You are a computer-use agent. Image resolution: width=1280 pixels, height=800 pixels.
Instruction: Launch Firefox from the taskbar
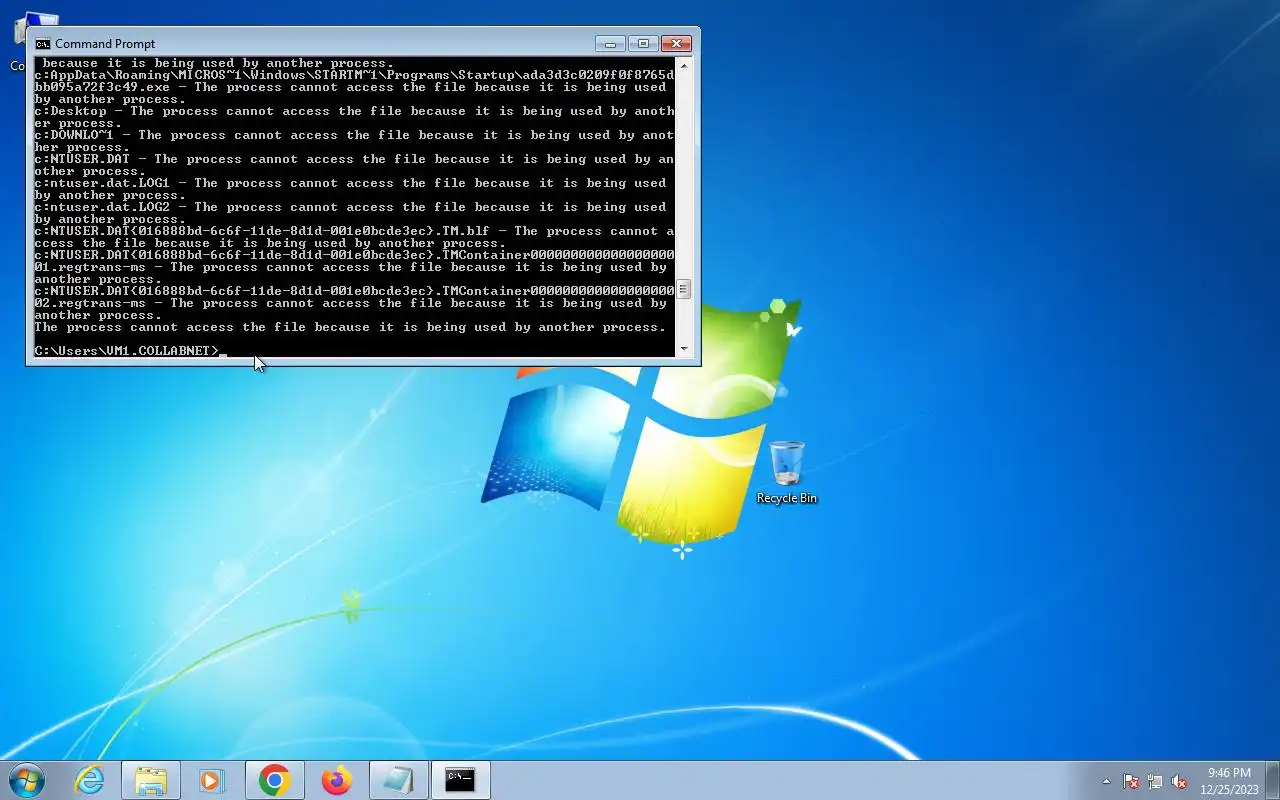(337, 780)
